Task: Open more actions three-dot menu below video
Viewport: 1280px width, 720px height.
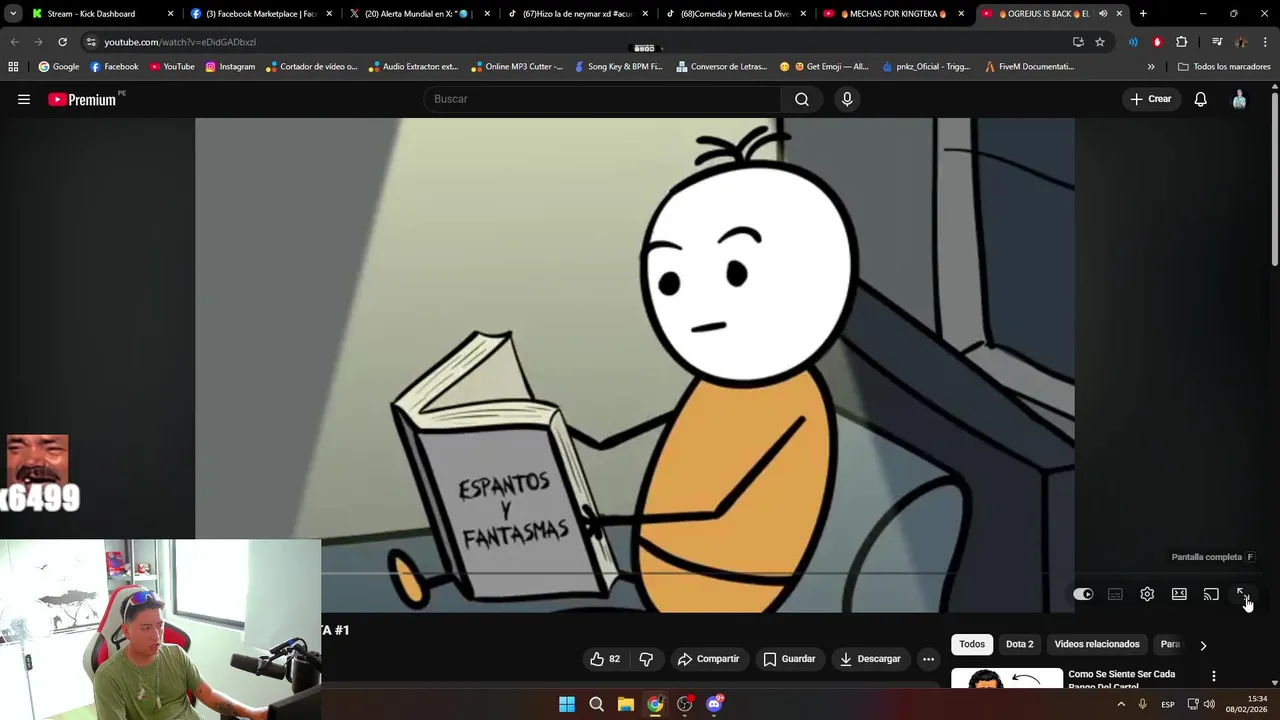Action: [928, 659]
